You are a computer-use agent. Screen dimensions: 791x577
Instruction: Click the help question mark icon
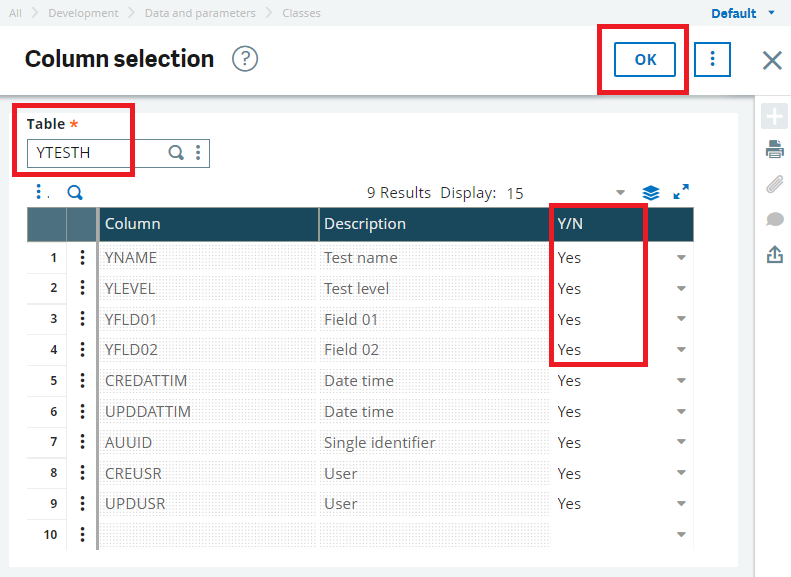click(x=245, y=59)
